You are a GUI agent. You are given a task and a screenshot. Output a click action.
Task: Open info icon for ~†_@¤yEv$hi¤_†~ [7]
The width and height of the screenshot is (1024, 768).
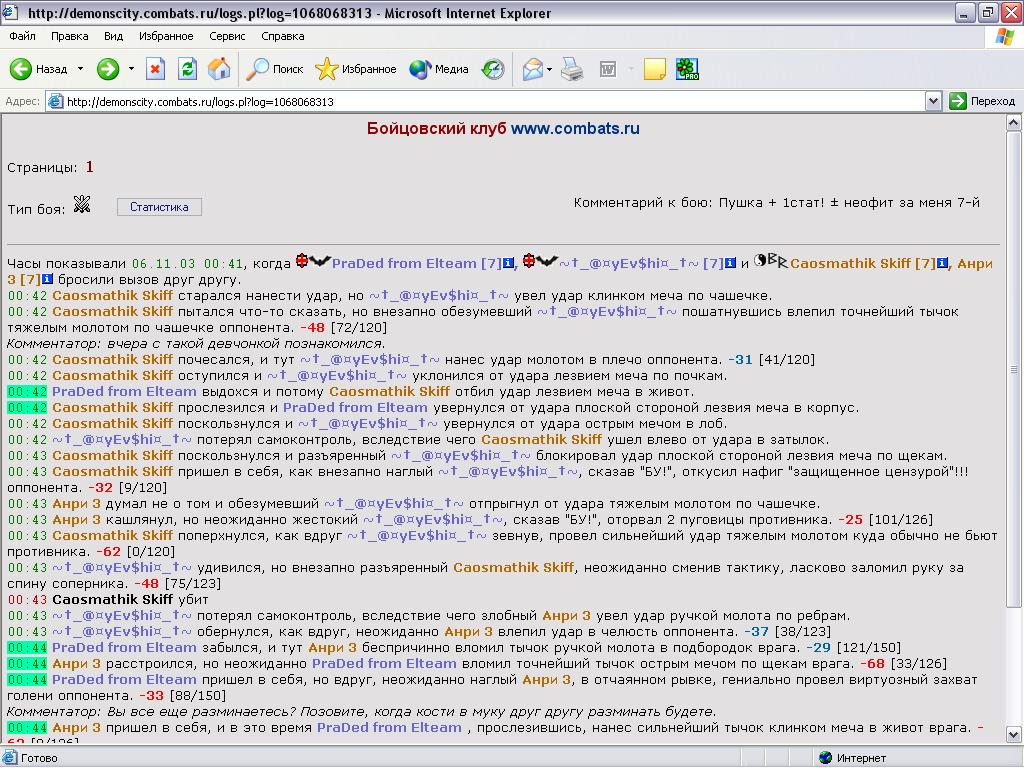(731, 263)
